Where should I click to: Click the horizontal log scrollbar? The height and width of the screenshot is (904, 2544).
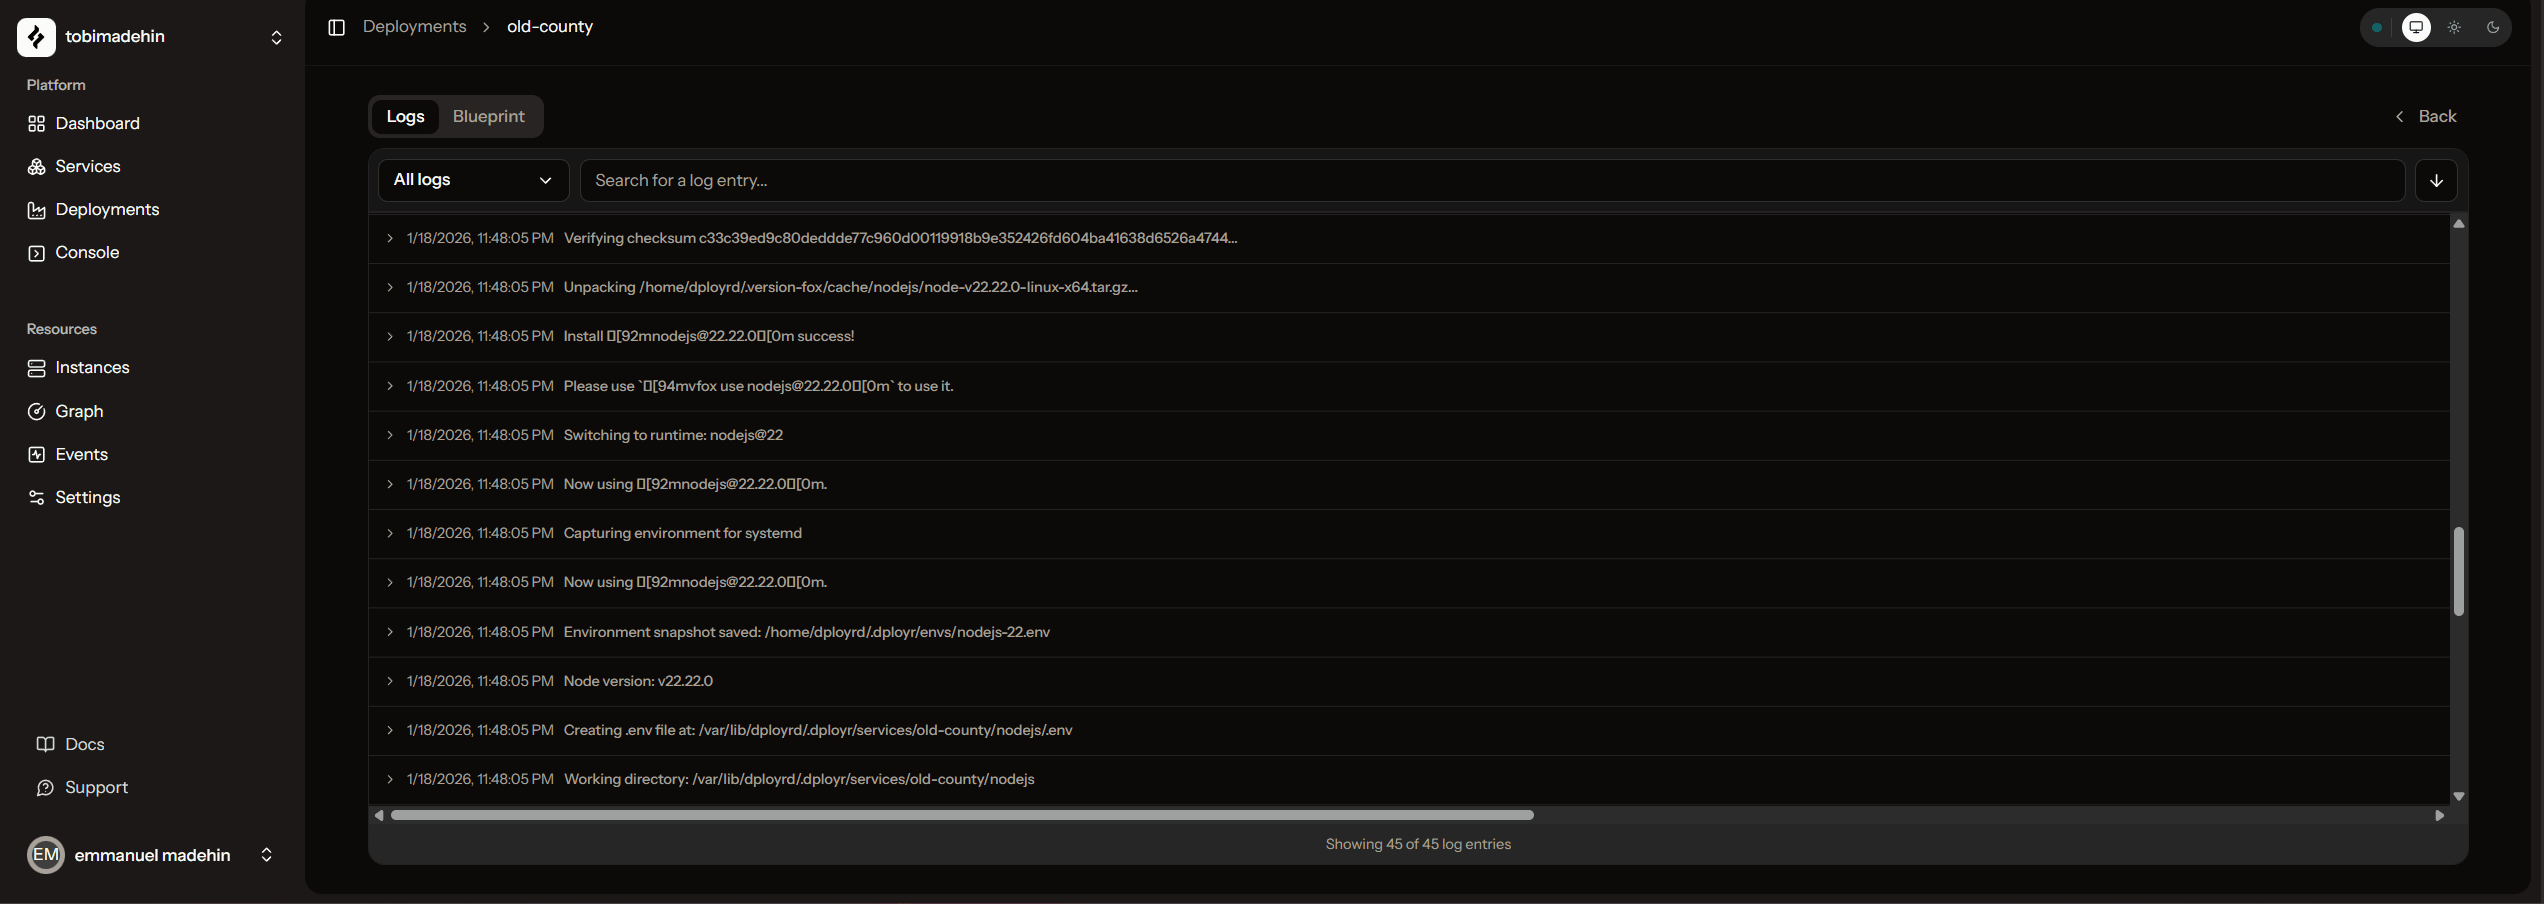(961, 815)
